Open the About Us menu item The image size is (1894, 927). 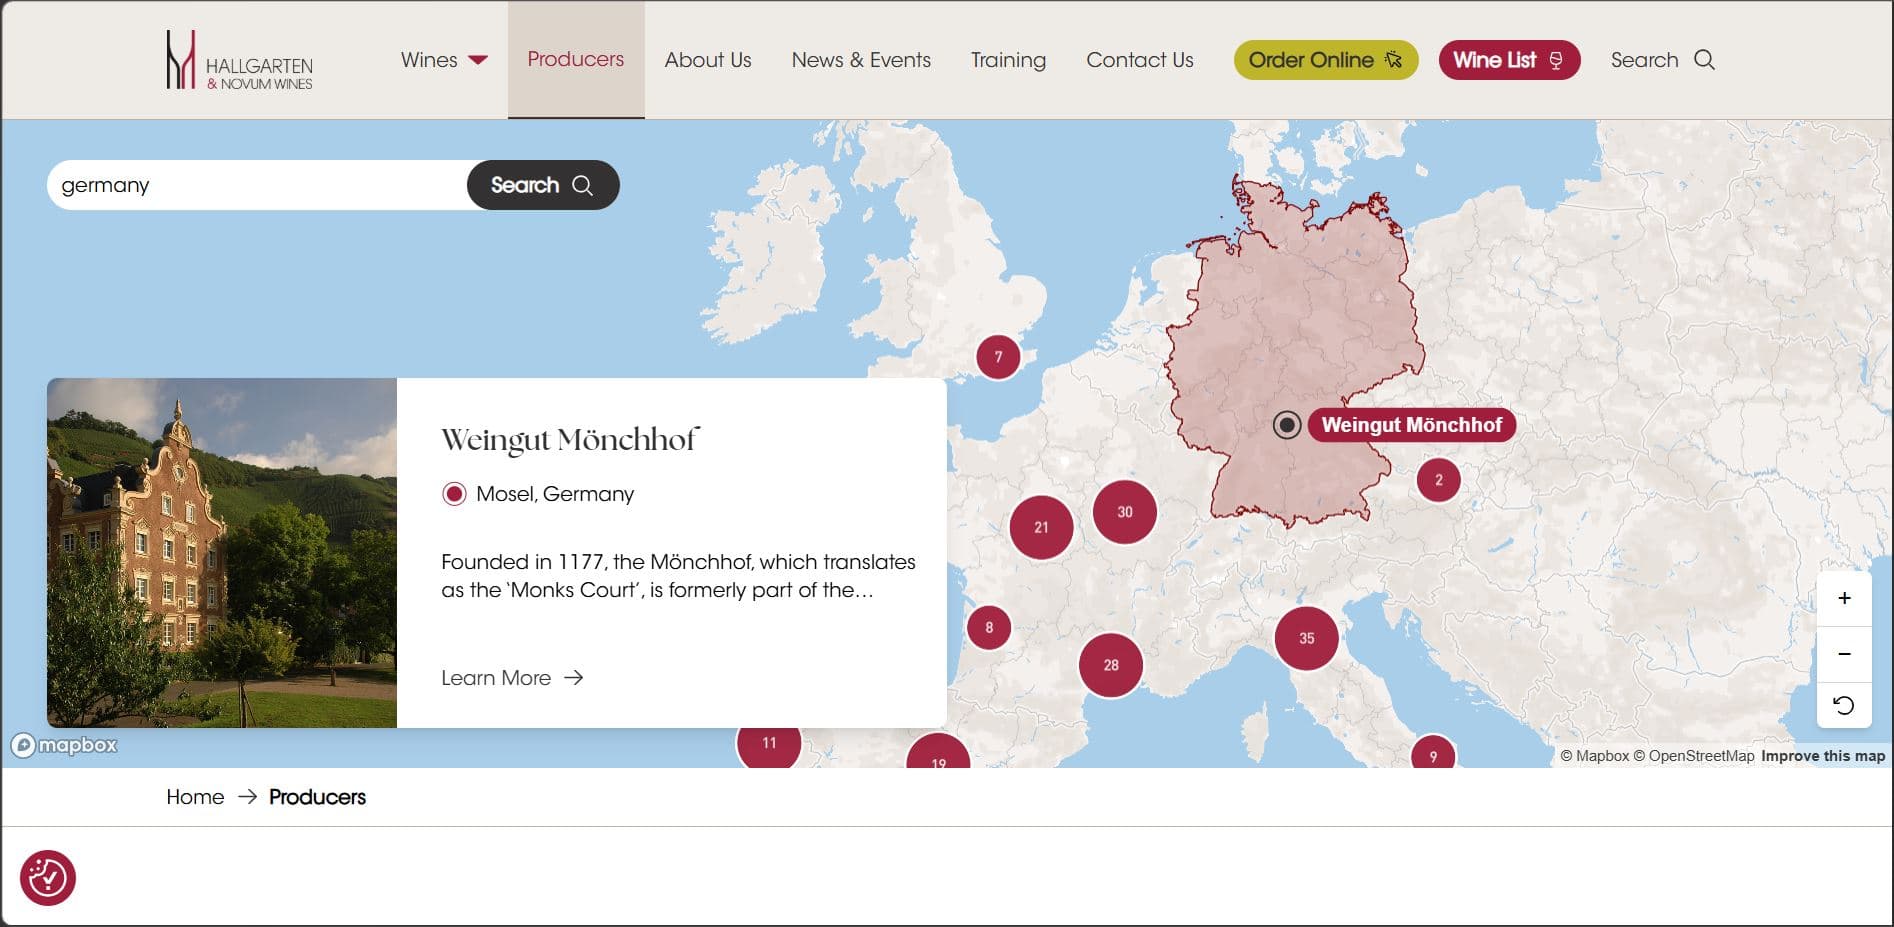tap(708, 60)
